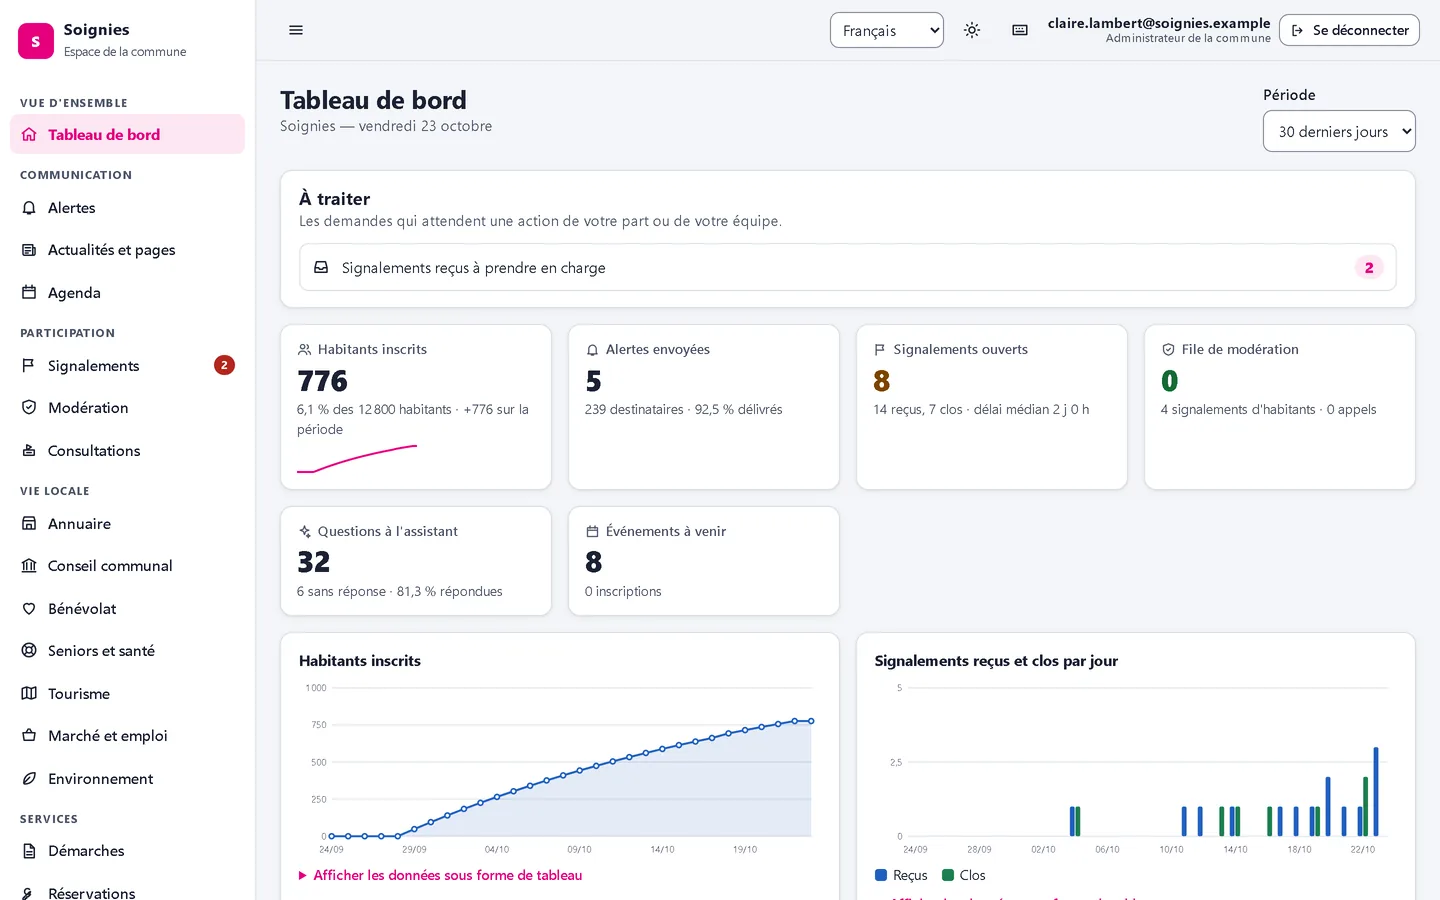Open Conseil communal via its building icon

(x=29, y=566)
